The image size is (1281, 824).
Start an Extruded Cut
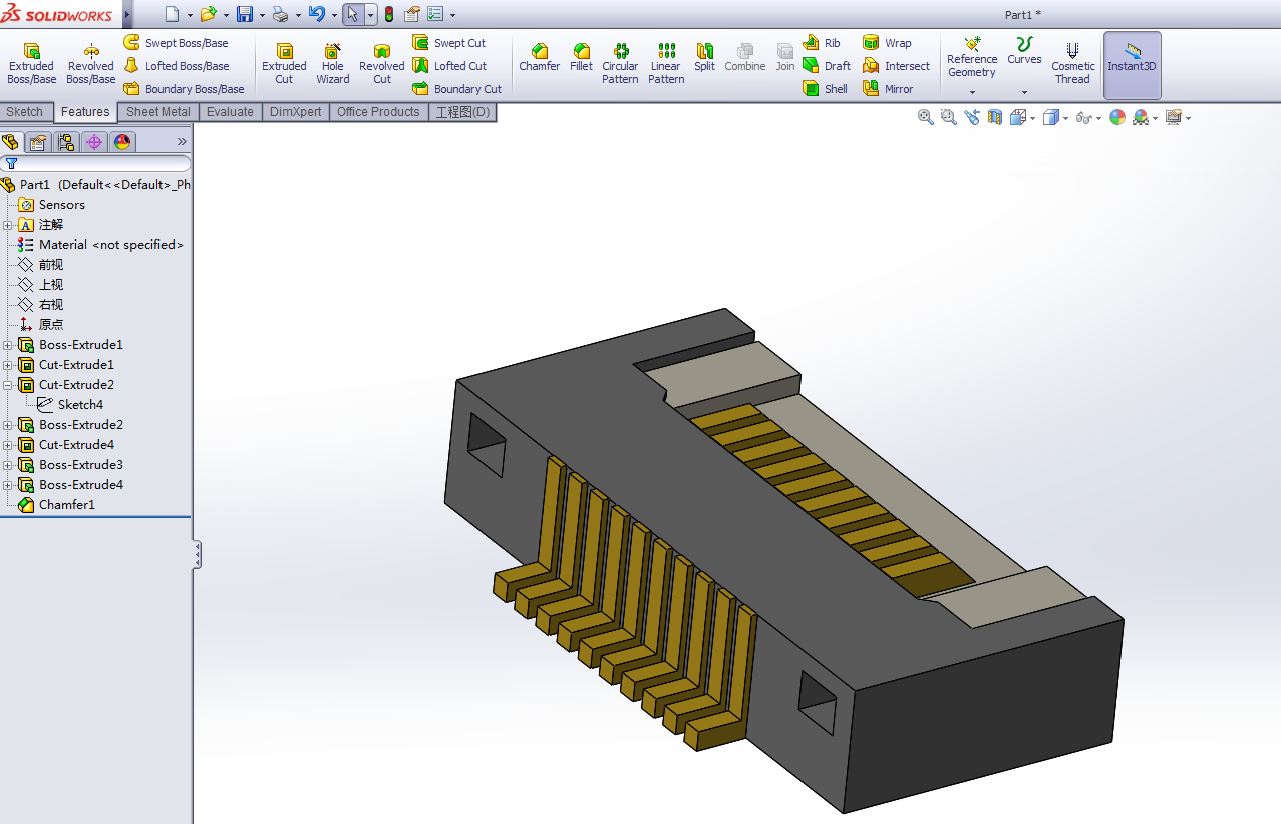pos(284,63)
